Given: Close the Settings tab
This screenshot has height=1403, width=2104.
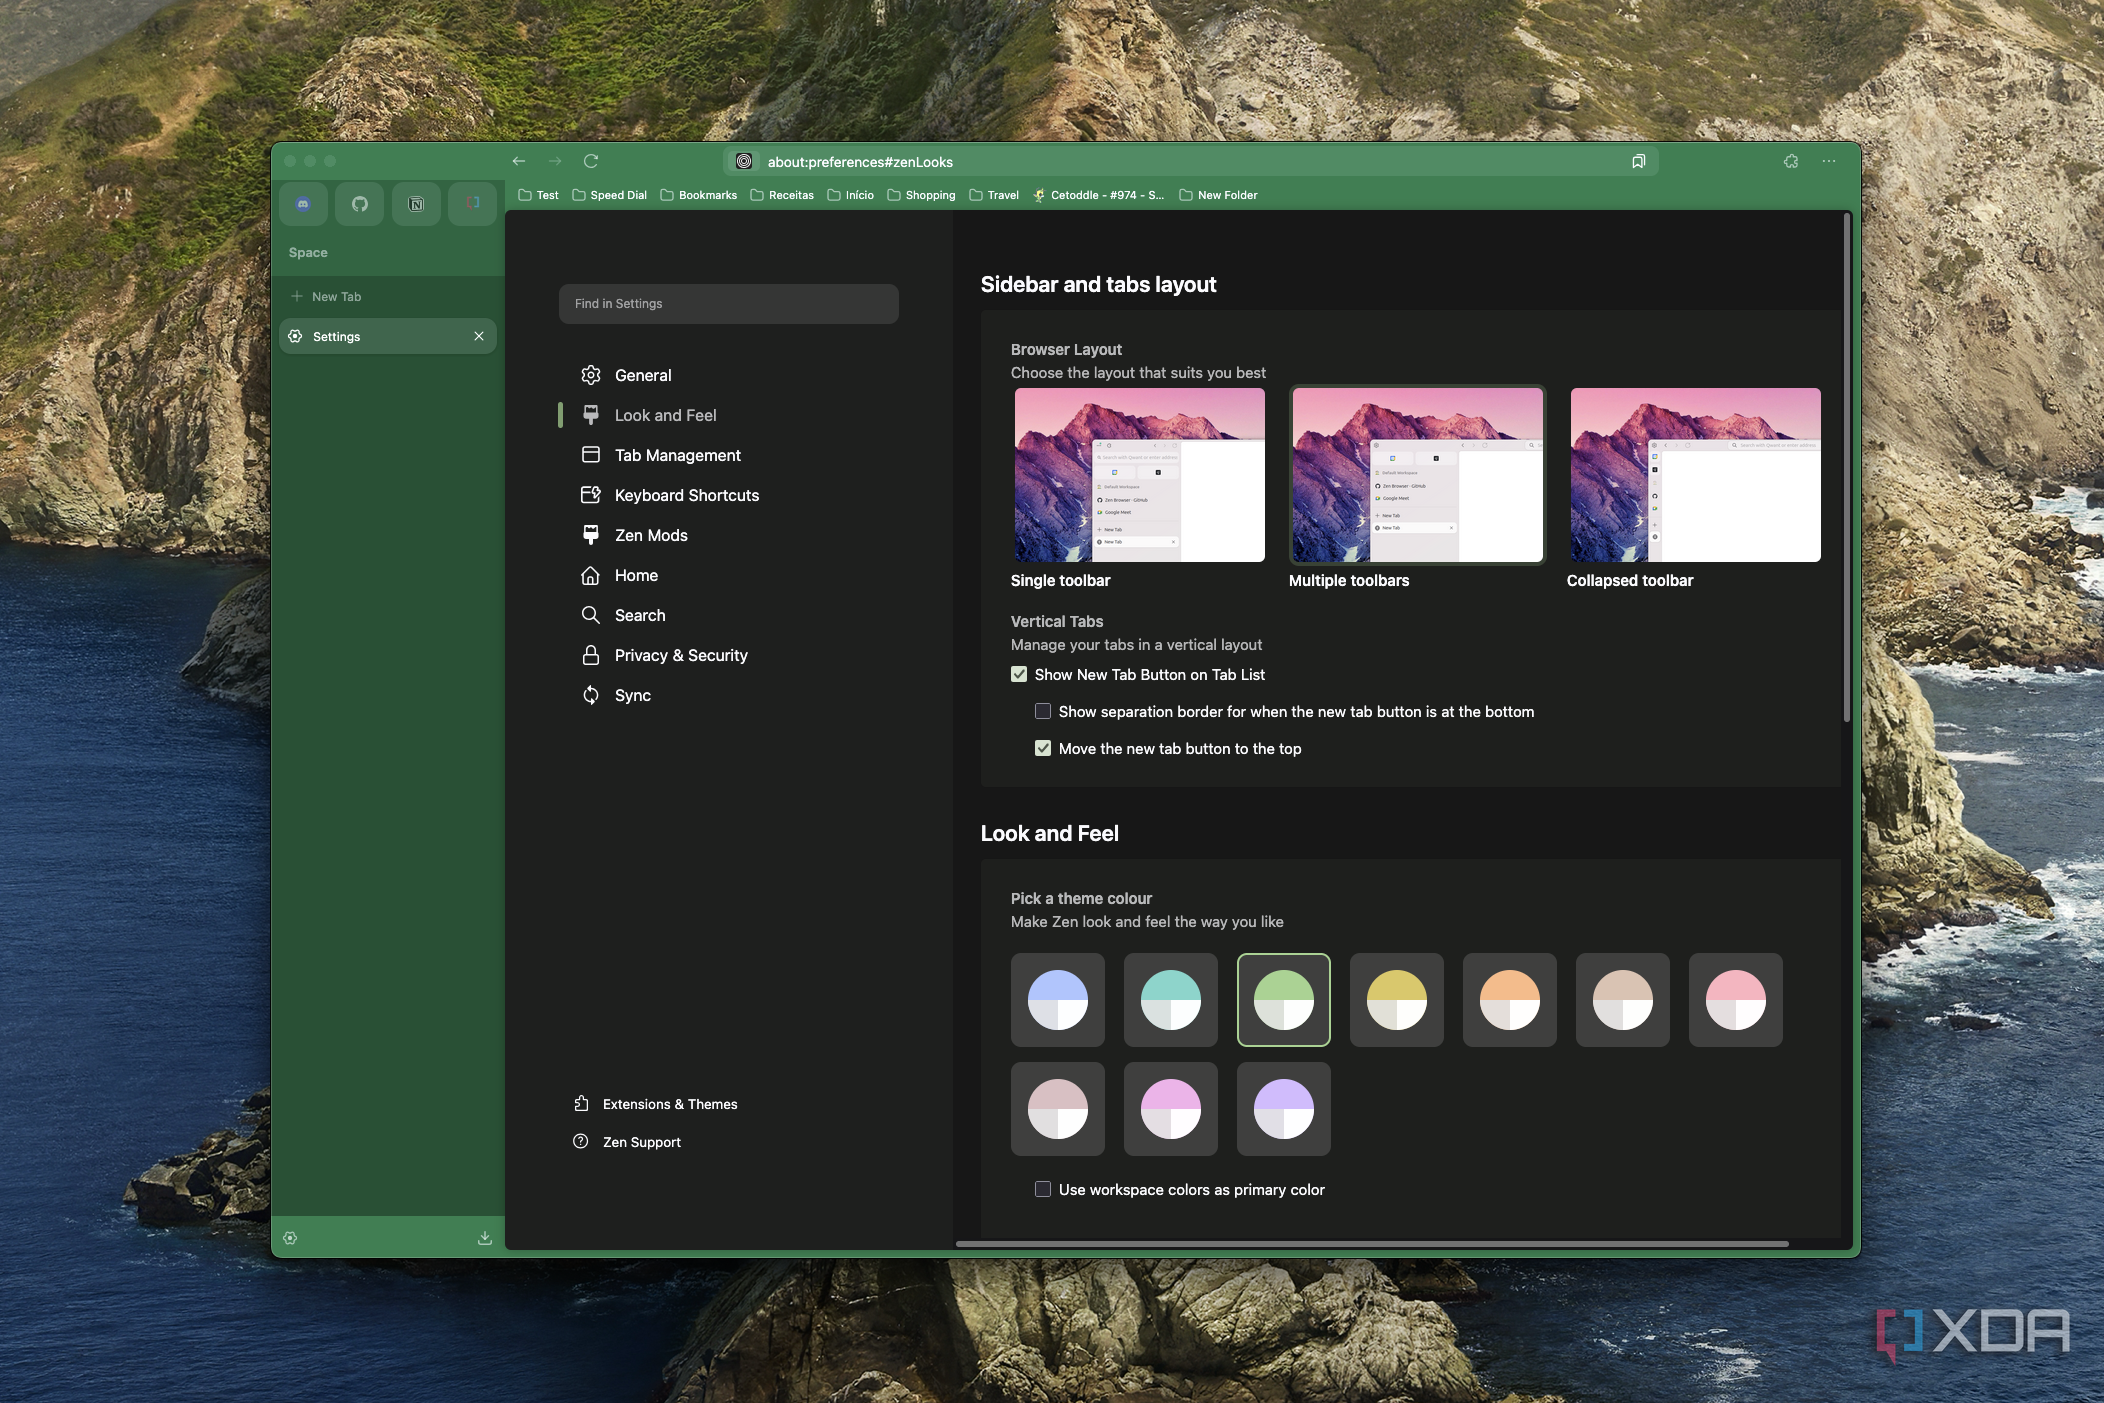Looking at the screenshot, I should [479, 336].
